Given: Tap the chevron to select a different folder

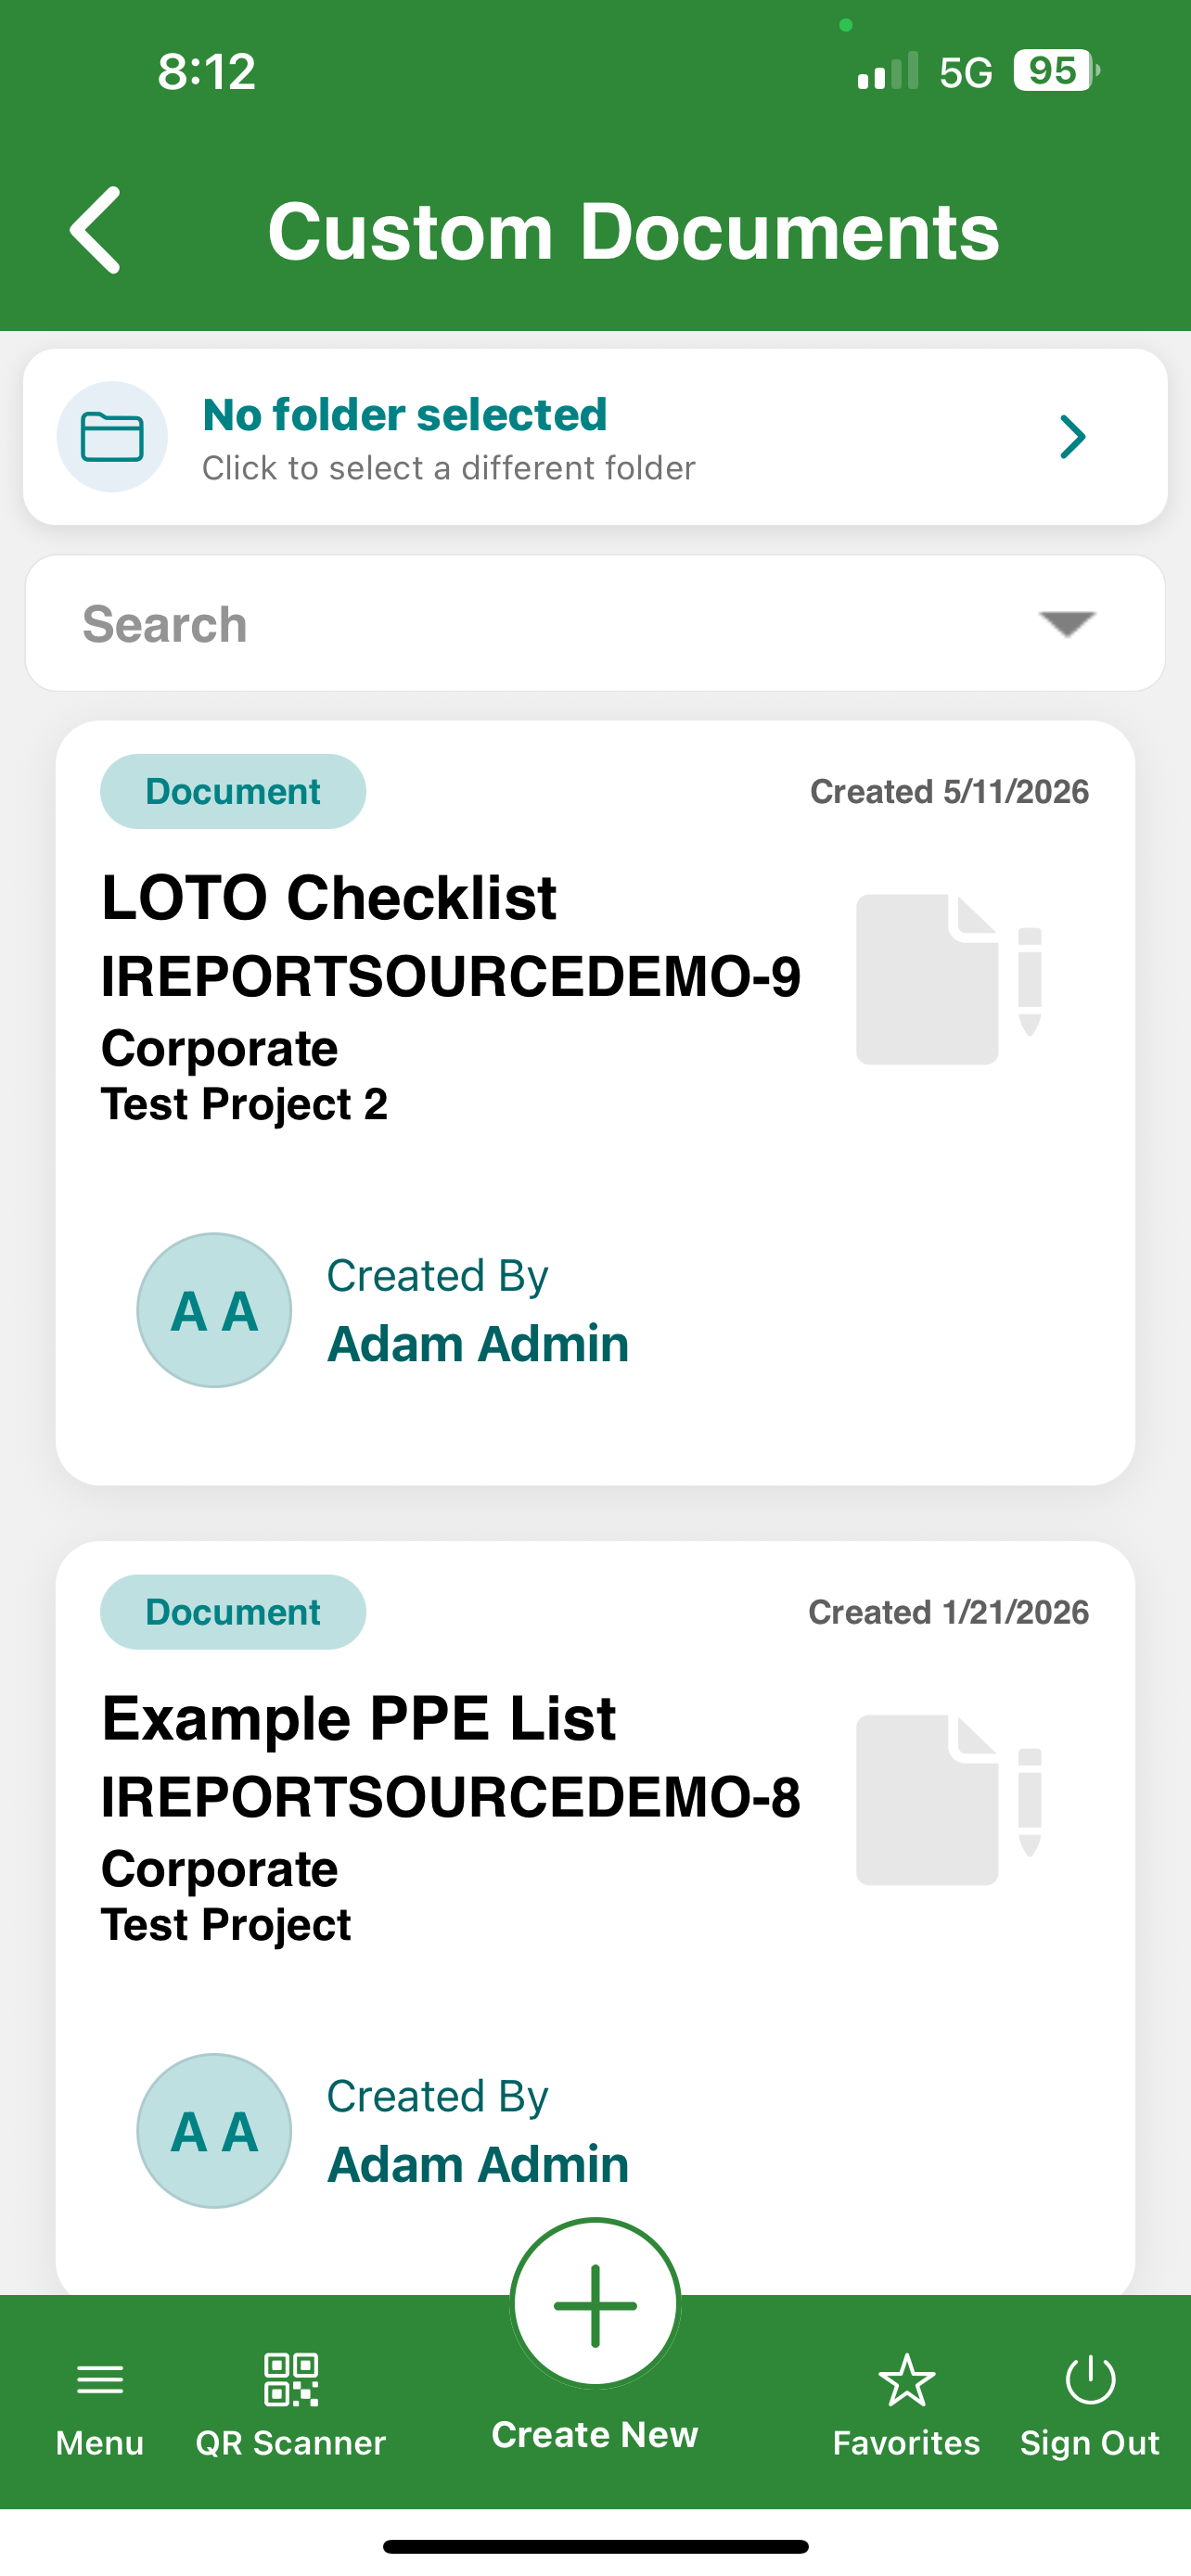Looking at the screenshot, I should click(1073, 437).
